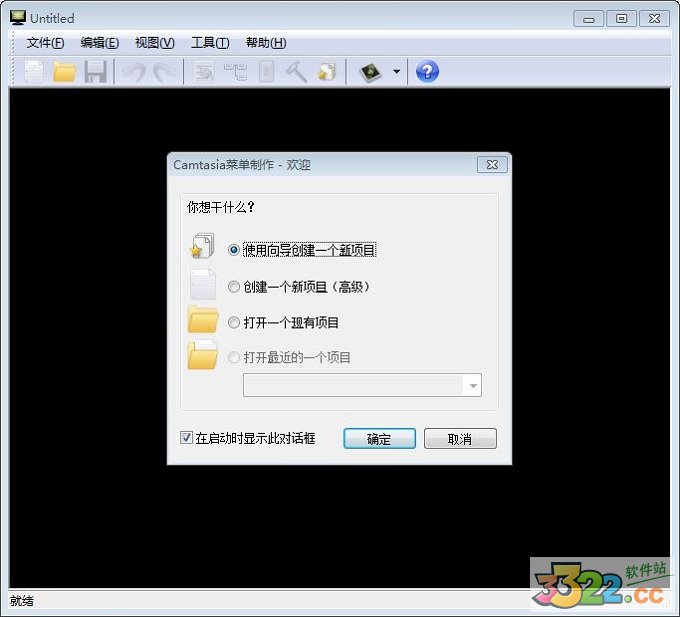Image resolution: width=680 pixels, height=617 pixels.
Task: Select 打开最近的一个项目 radio button
Action: [x=234, y=357]
